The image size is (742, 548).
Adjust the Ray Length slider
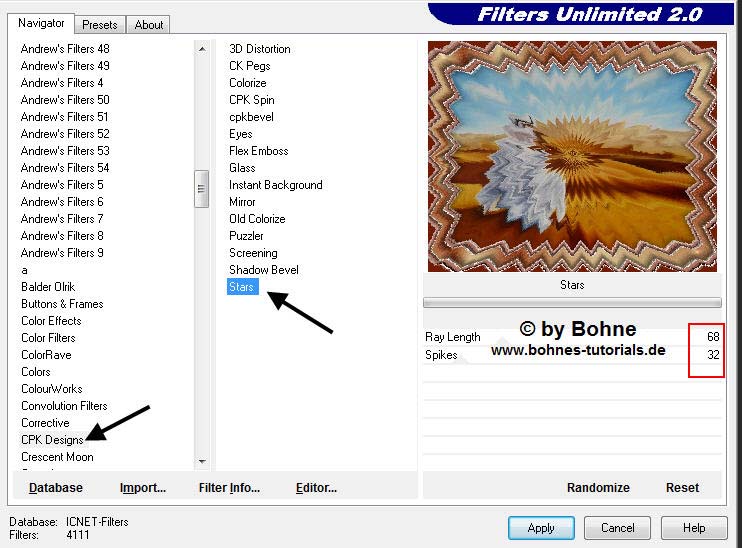tap(570, 337)
